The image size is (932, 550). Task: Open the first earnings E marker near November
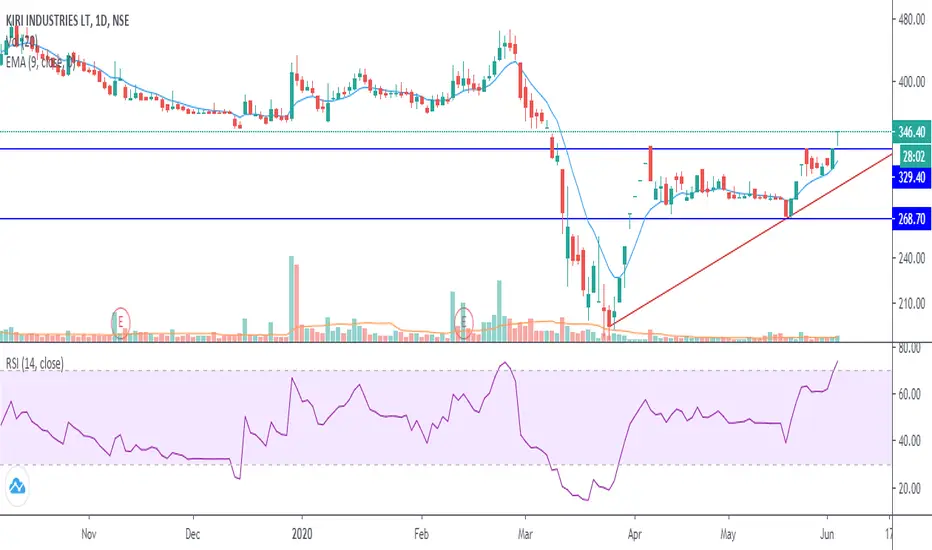click(x=120, y=323)
